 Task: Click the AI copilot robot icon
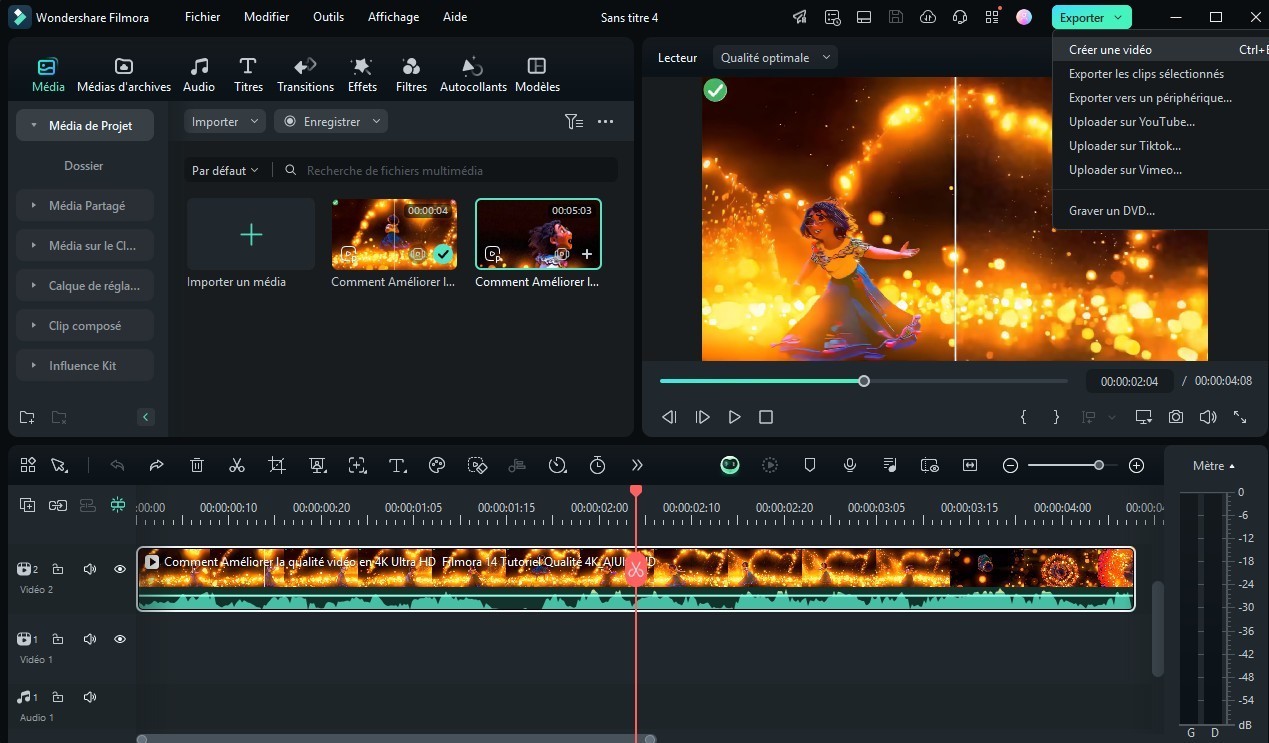(x=730, y=465)
